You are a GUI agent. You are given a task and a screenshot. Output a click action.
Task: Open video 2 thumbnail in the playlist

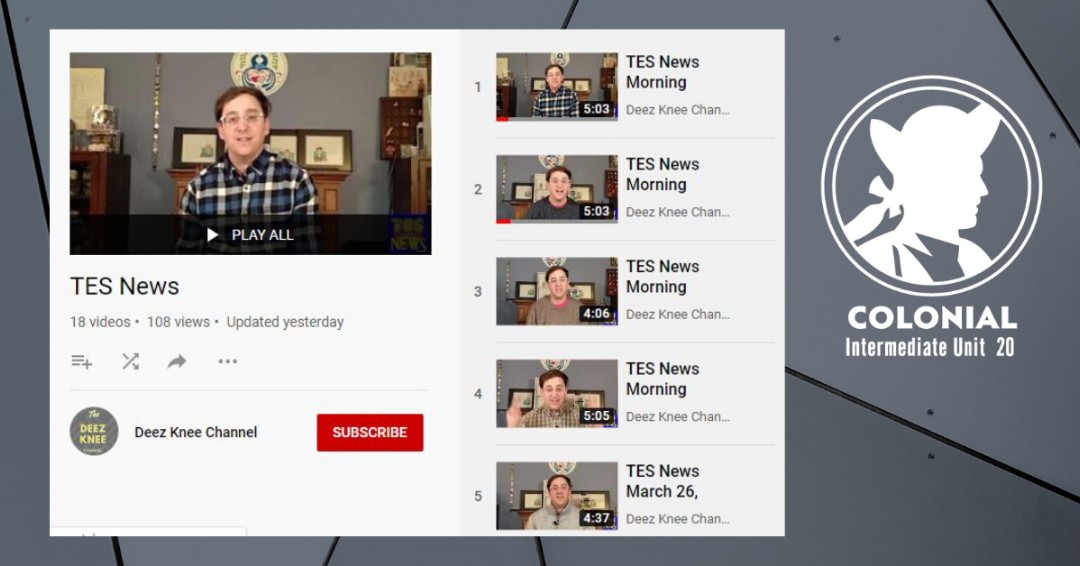click(x=557, y=189)
